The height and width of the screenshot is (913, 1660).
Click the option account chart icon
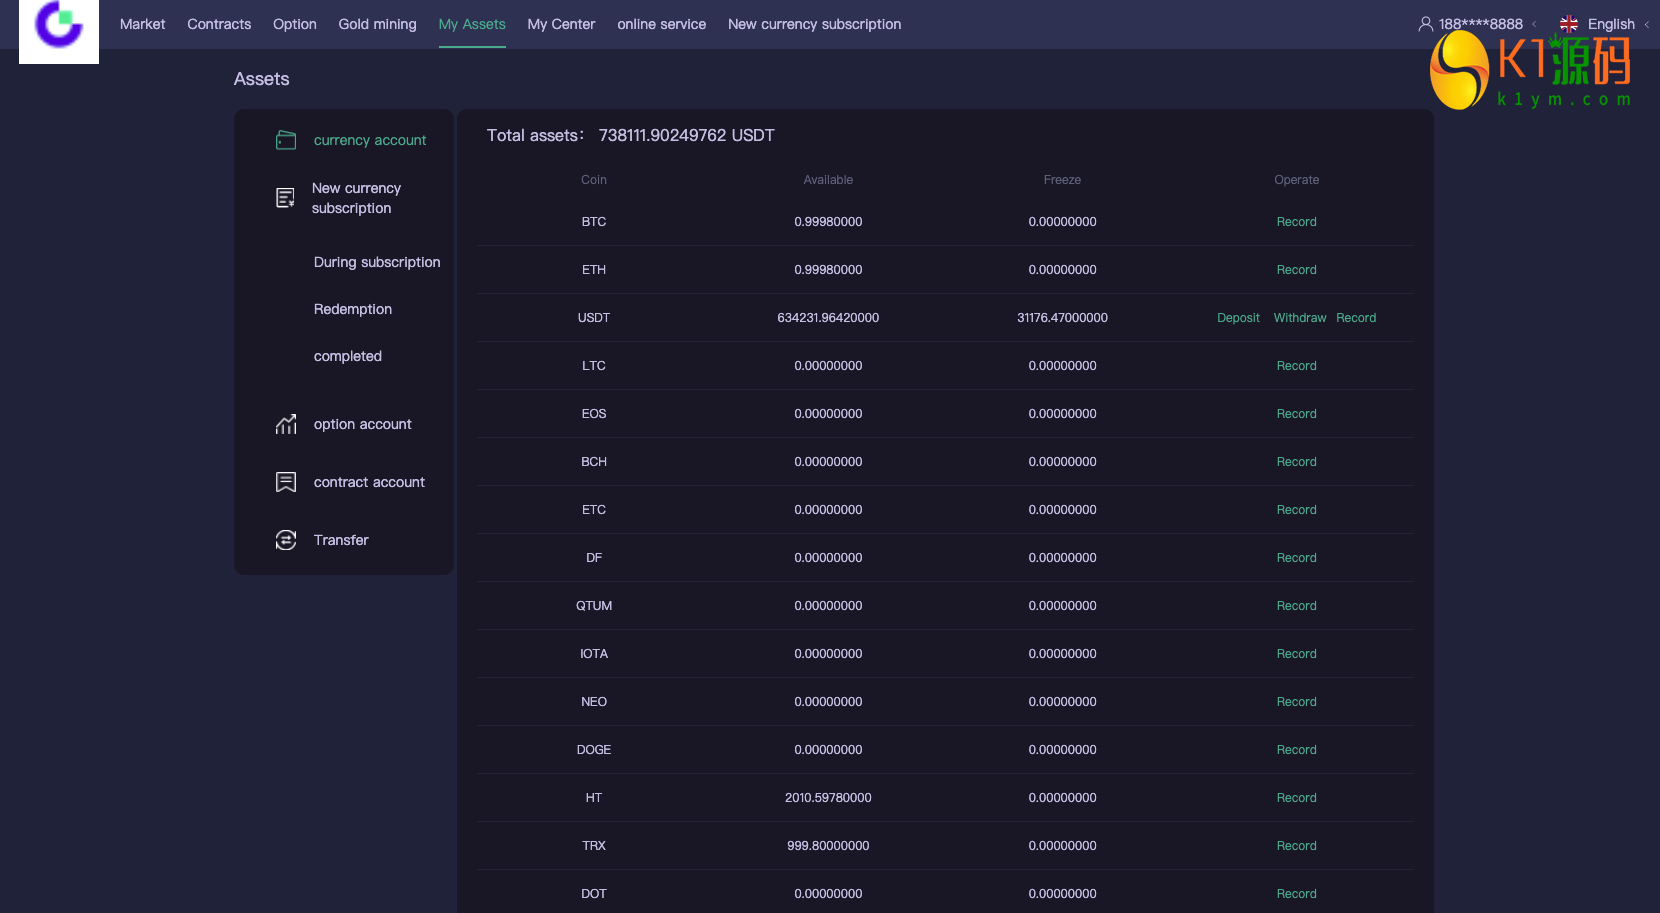tap(286, 424)
